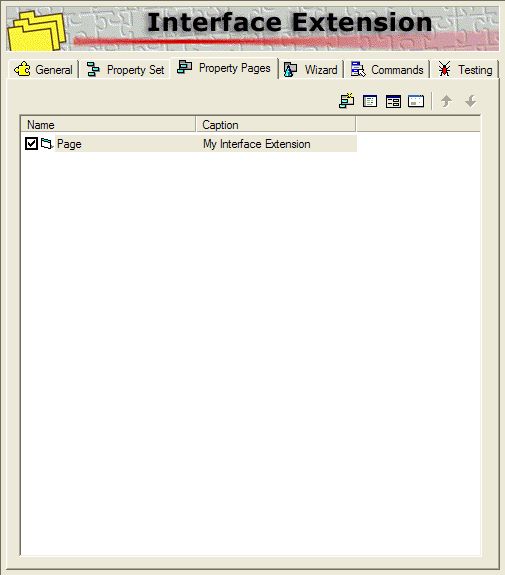Open the Property Set tab
505x575 pixels.
pos(125,69)
